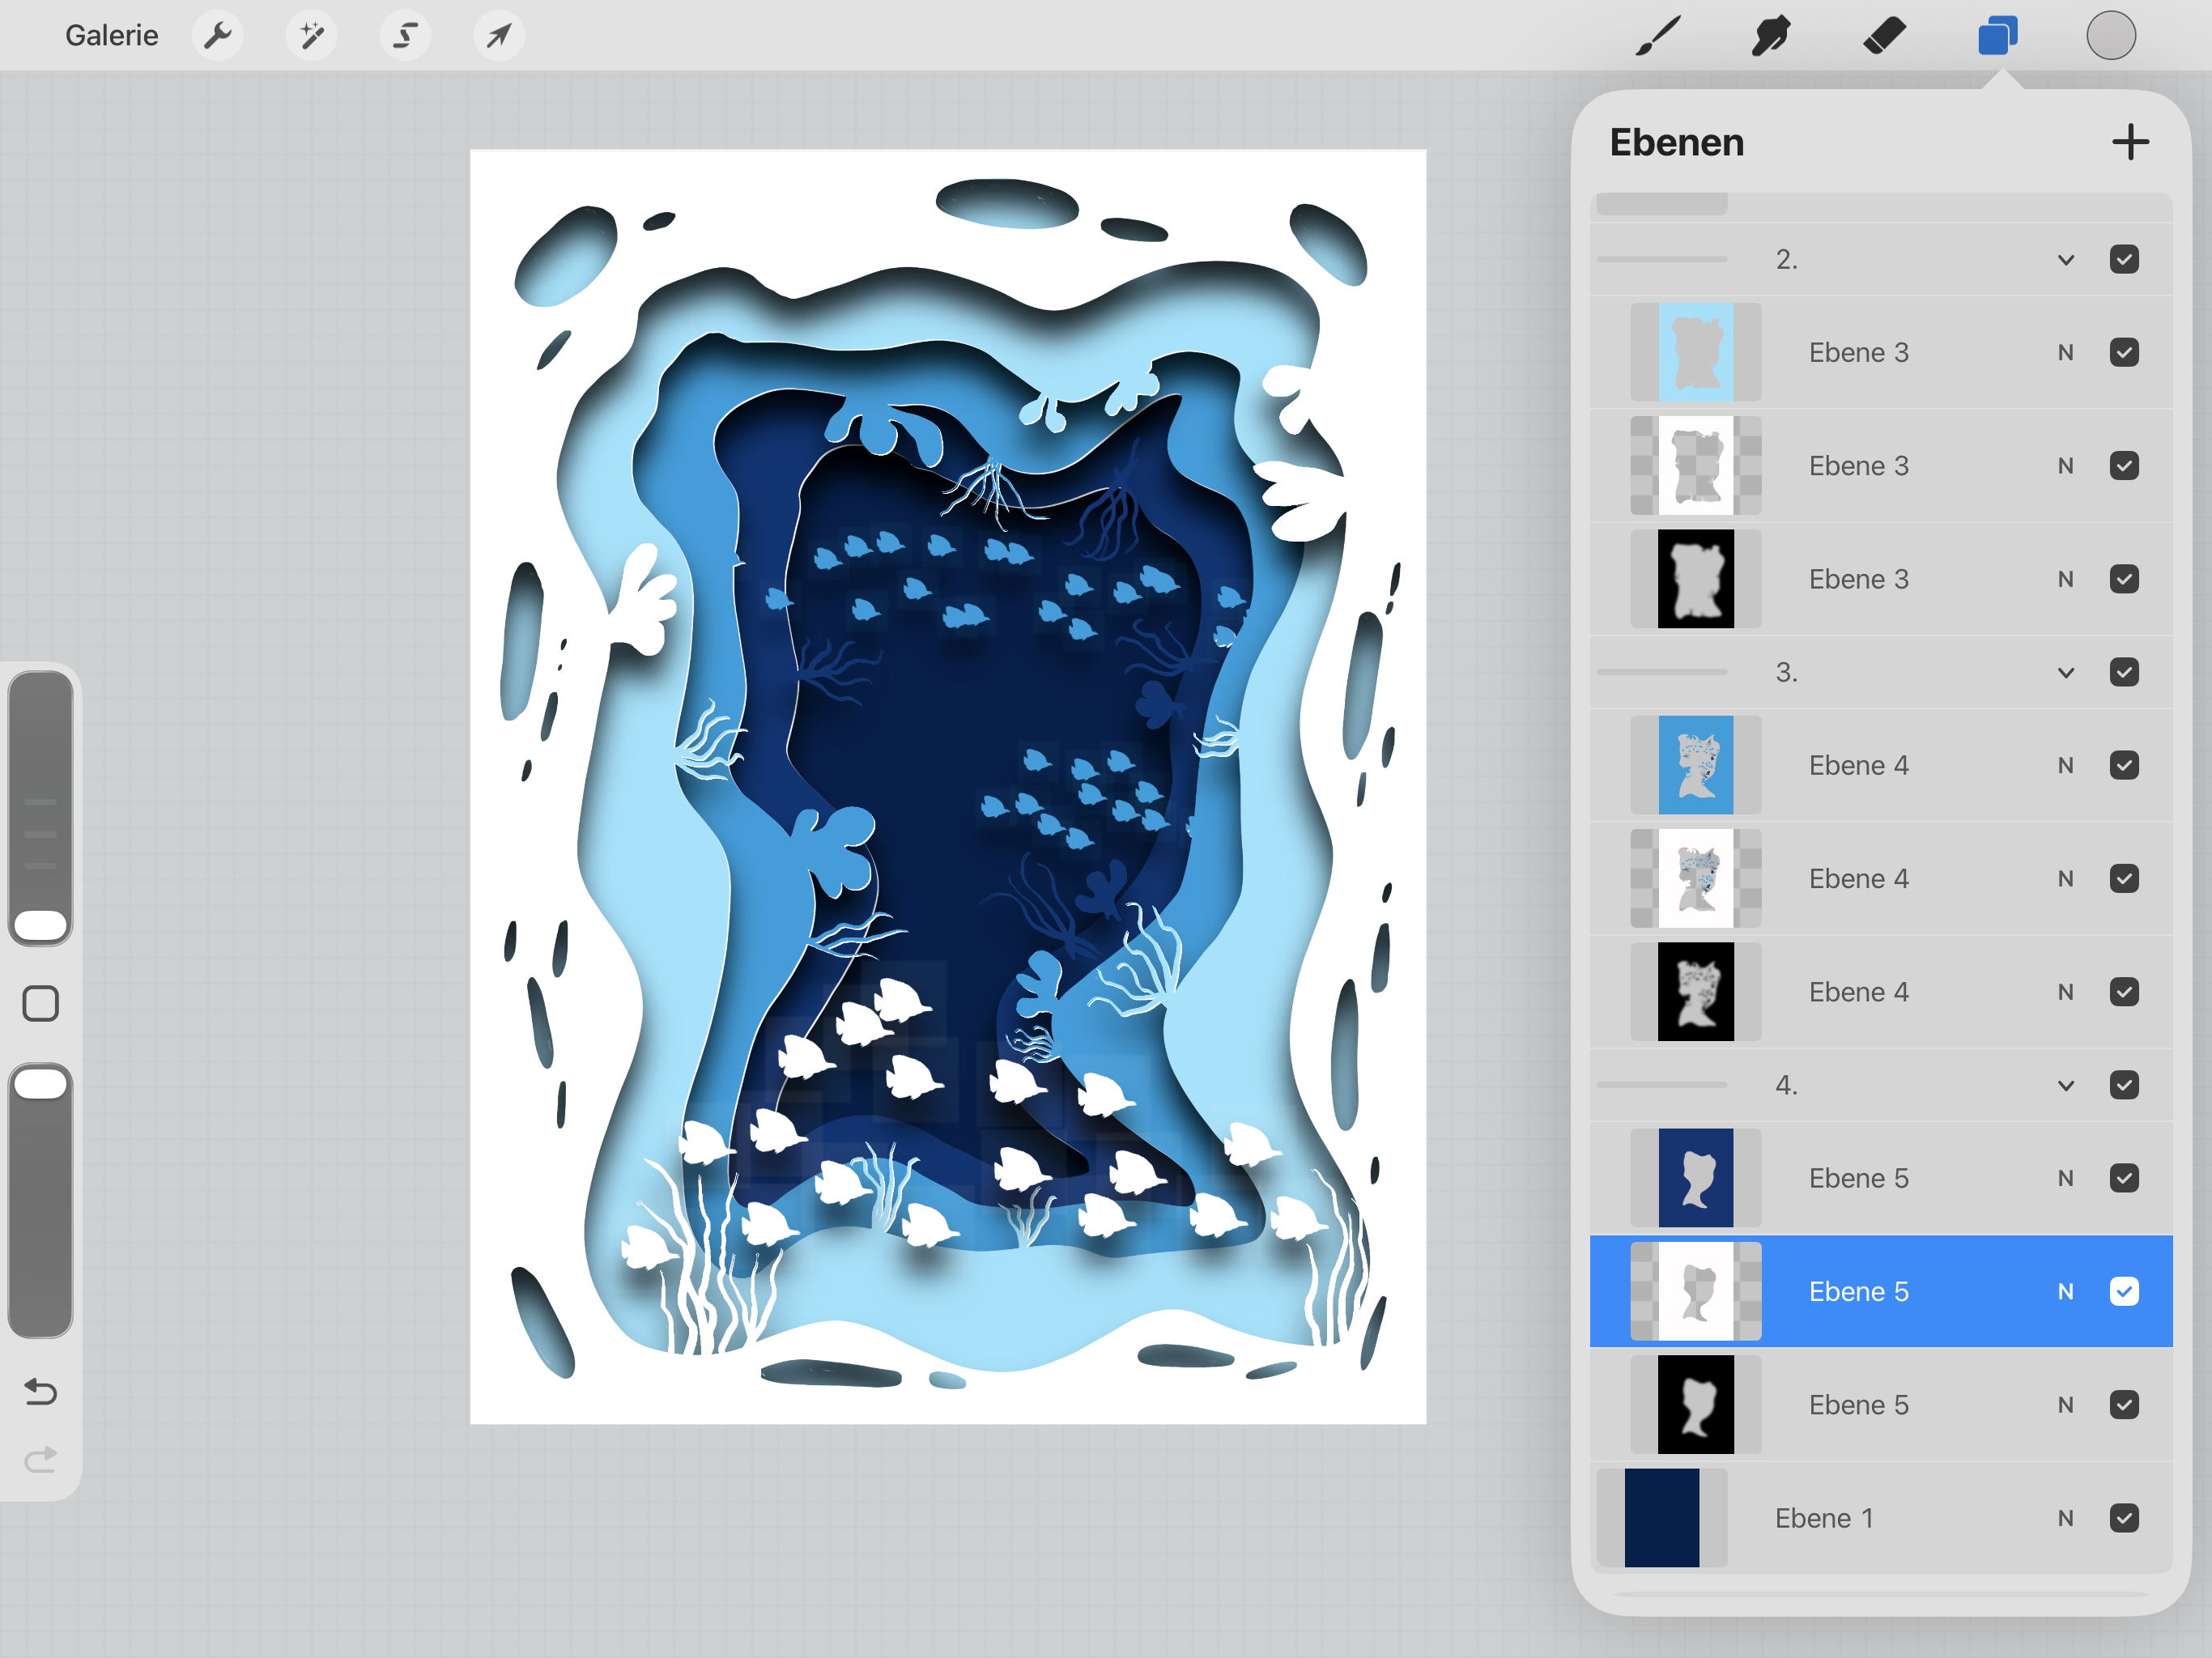Activate the Transform arrow tool
This screenshot has height=1658, width=2212.
[x=498, y=36]
